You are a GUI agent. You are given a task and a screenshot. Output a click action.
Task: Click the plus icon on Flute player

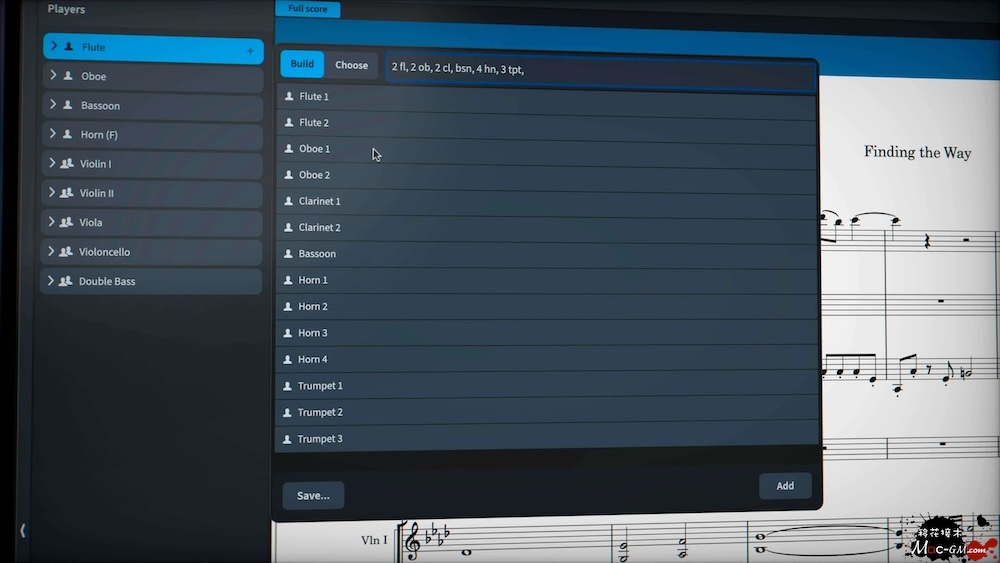pyautogui.click(x=250, y=50)
